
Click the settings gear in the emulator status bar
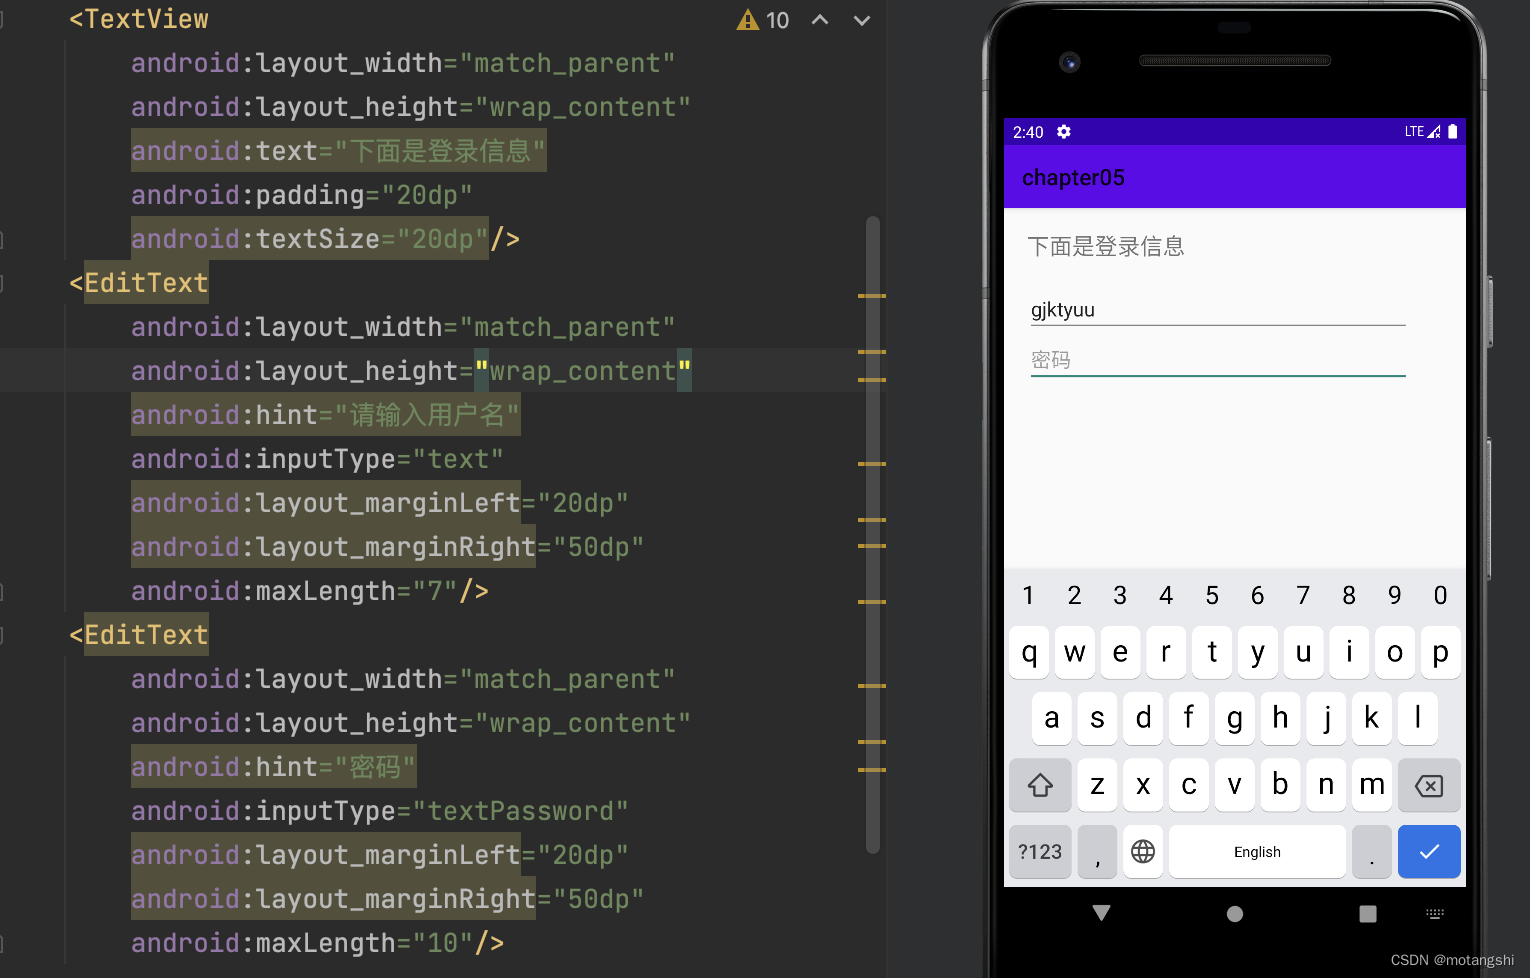tap(1063, 132)
